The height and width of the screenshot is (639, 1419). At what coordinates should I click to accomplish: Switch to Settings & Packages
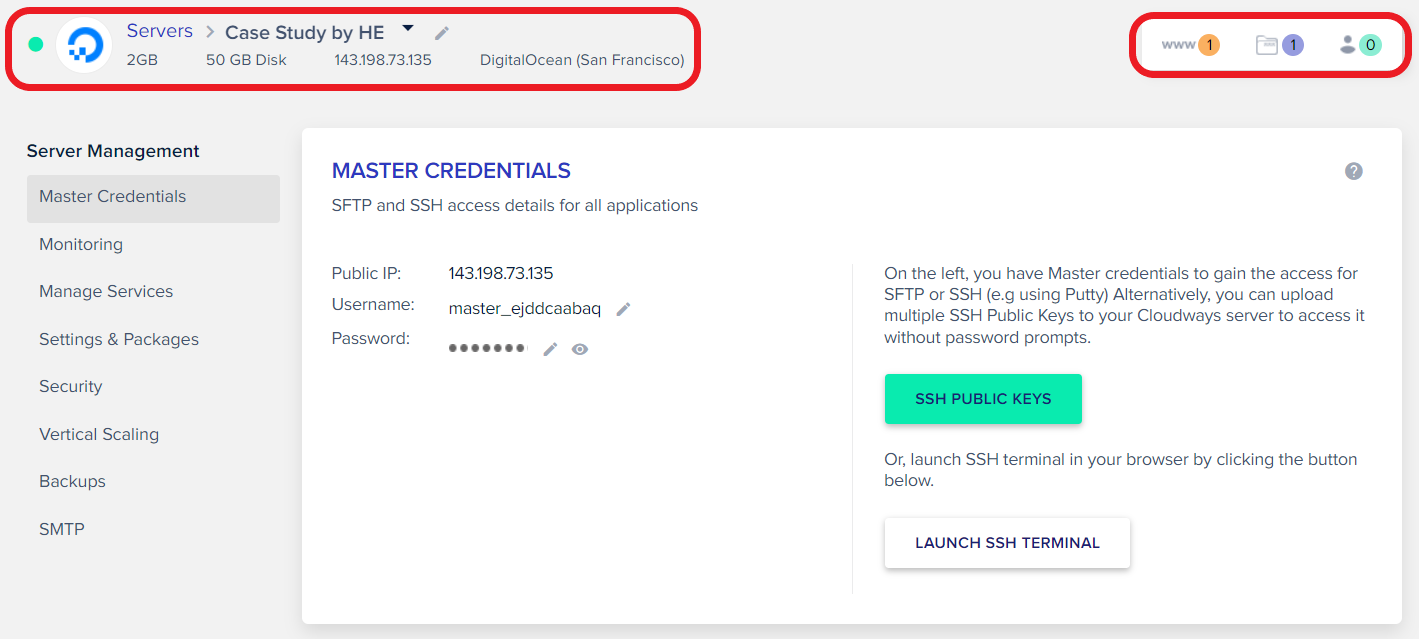[x=118, y=339]
